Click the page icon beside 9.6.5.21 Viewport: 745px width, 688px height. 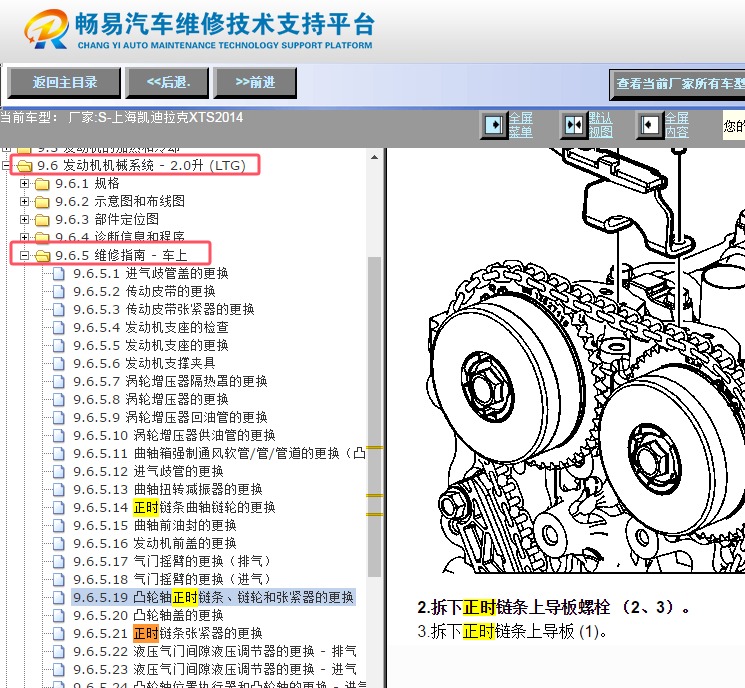(58, 634)
